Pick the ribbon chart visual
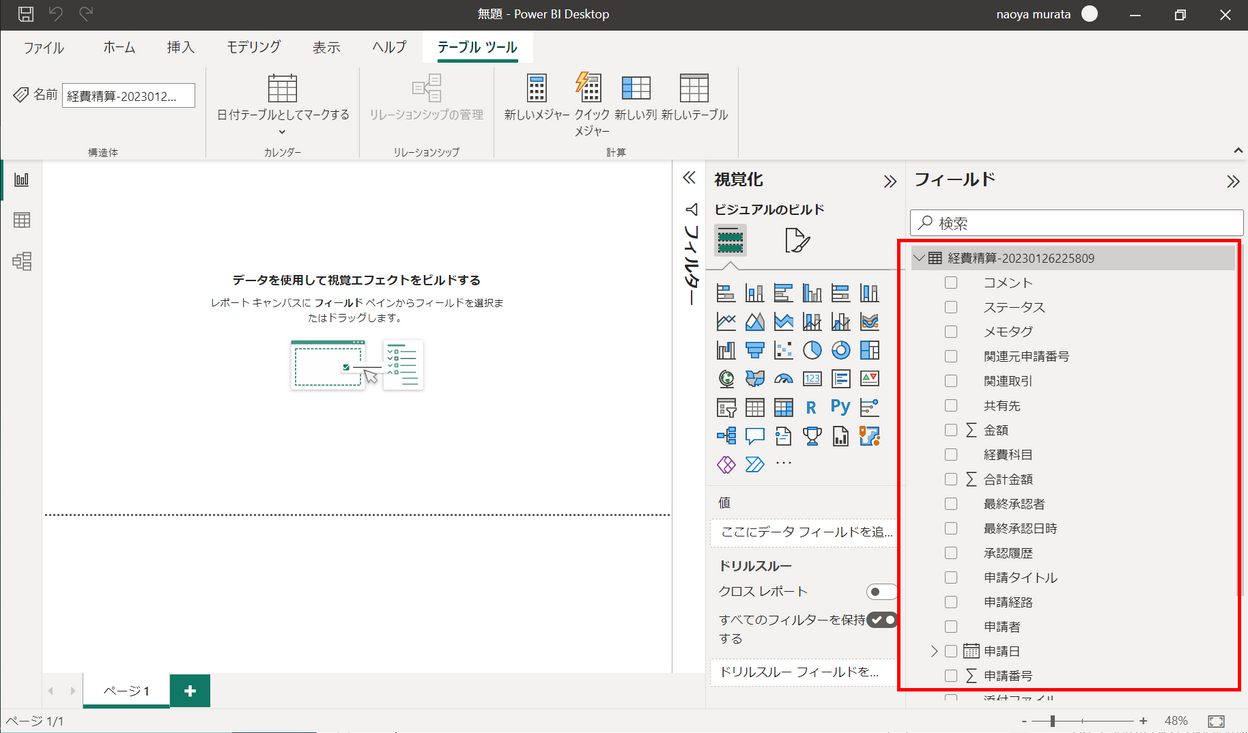The height and width of the screenshot is (733, 1248). point(869,322)
